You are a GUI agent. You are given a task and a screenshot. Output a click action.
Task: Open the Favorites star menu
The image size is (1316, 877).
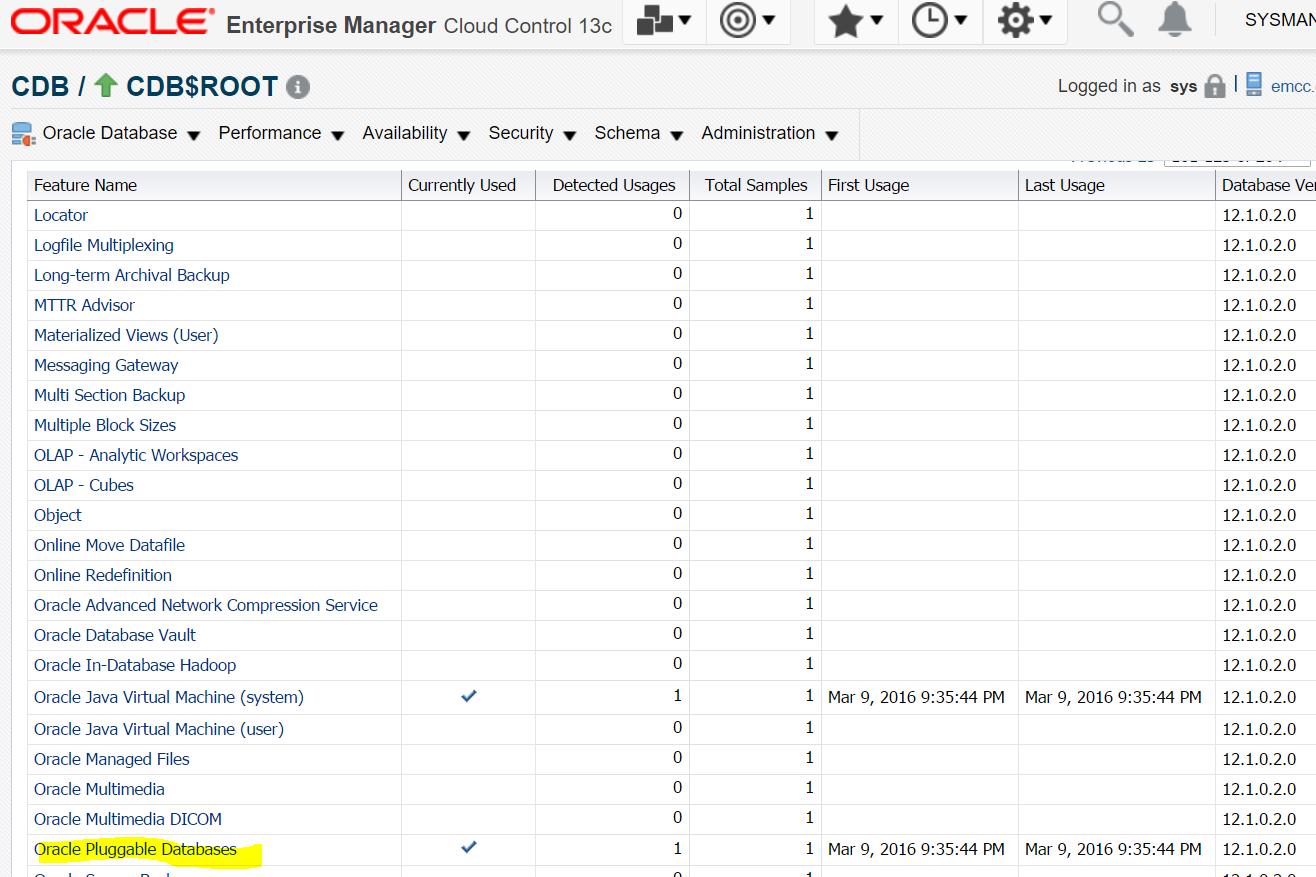856,21
